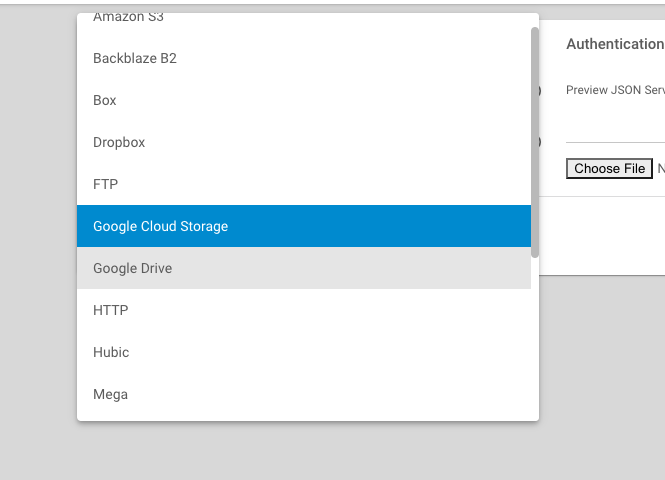Choose Google Drive in the dropdown list
The width and height of the screenshot is (665, 480).
pos(132,269)
